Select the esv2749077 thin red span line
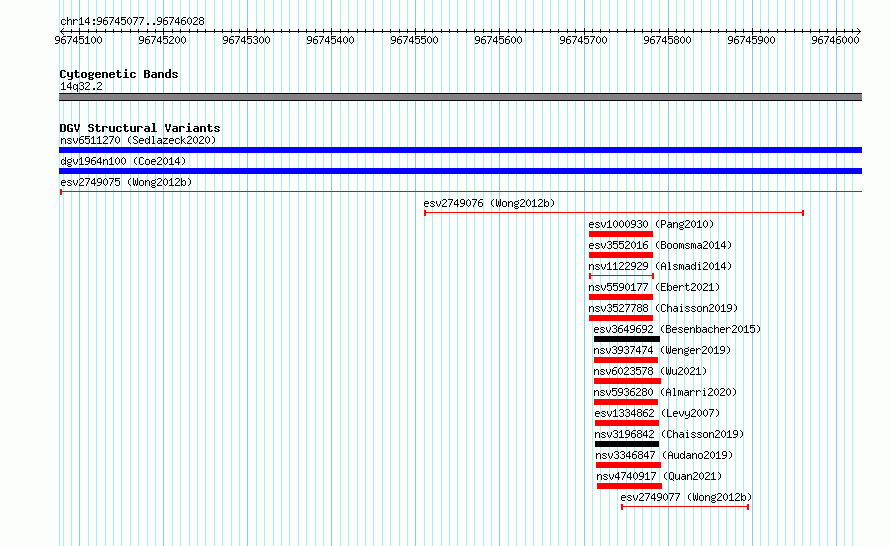Viewport: 890px width, 546px height. coord(685,507)
